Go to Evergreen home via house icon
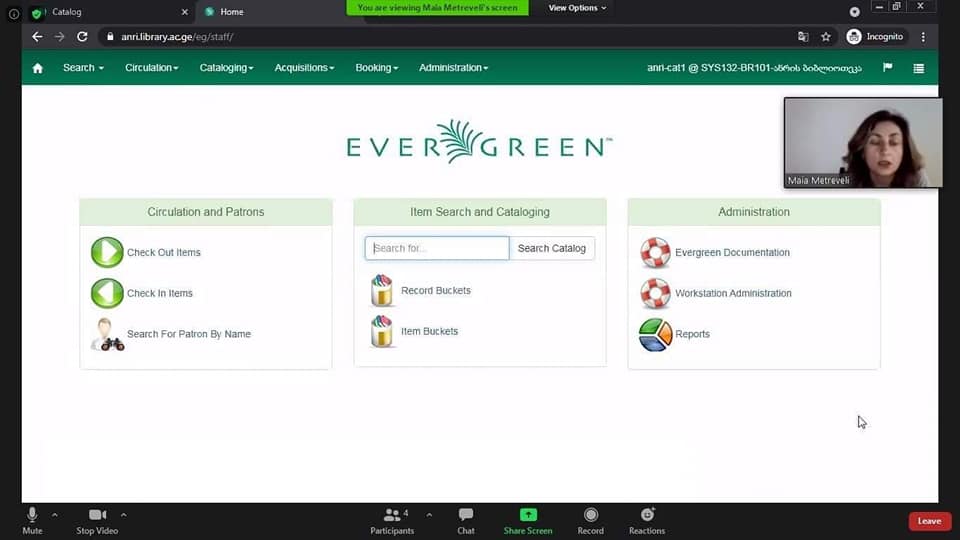960x540 pixels. (x=37, y=68)
